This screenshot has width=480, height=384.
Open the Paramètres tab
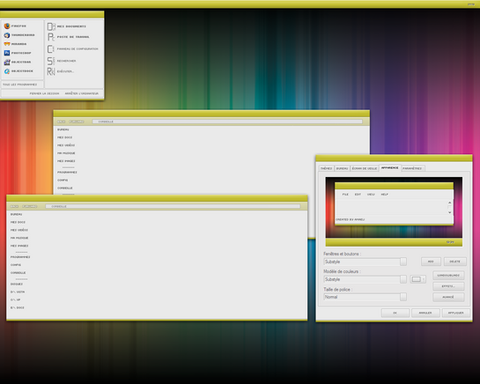(413, 168)
